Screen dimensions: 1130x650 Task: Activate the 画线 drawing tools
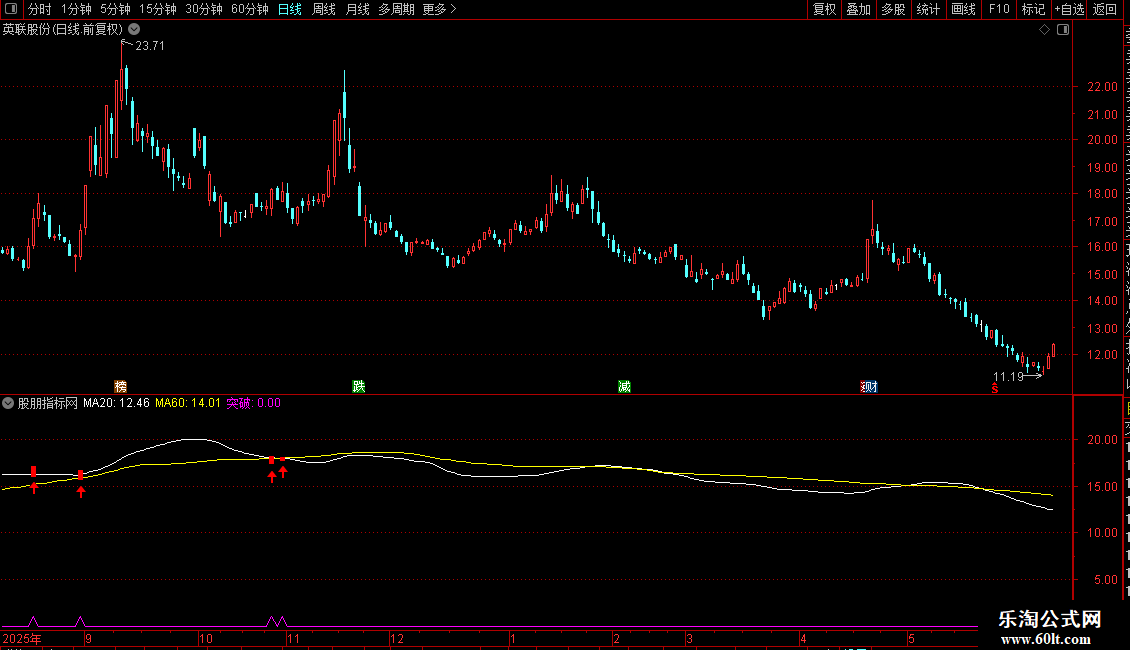pos(963,9)
